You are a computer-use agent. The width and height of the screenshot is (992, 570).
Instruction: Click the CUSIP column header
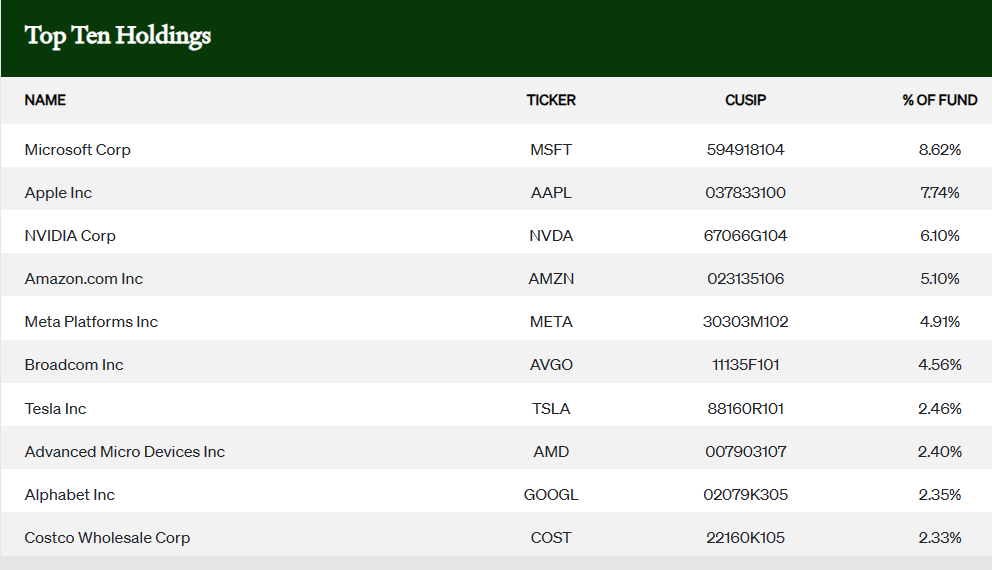(745, 100)
